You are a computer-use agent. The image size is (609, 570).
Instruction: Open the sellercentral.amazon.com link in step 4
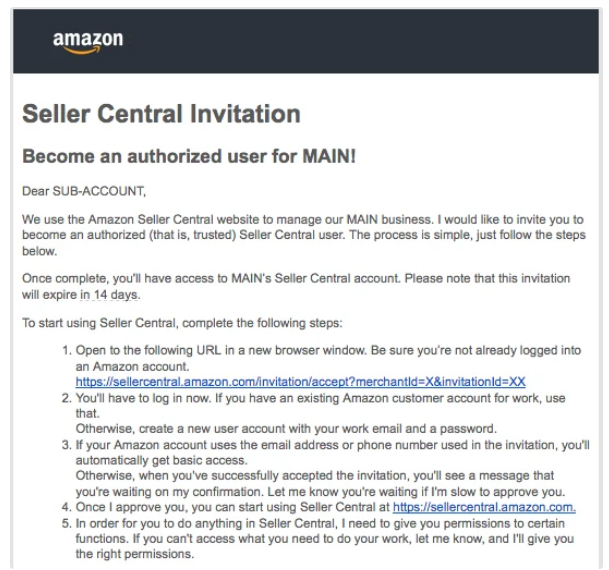(x=484, y=507)
